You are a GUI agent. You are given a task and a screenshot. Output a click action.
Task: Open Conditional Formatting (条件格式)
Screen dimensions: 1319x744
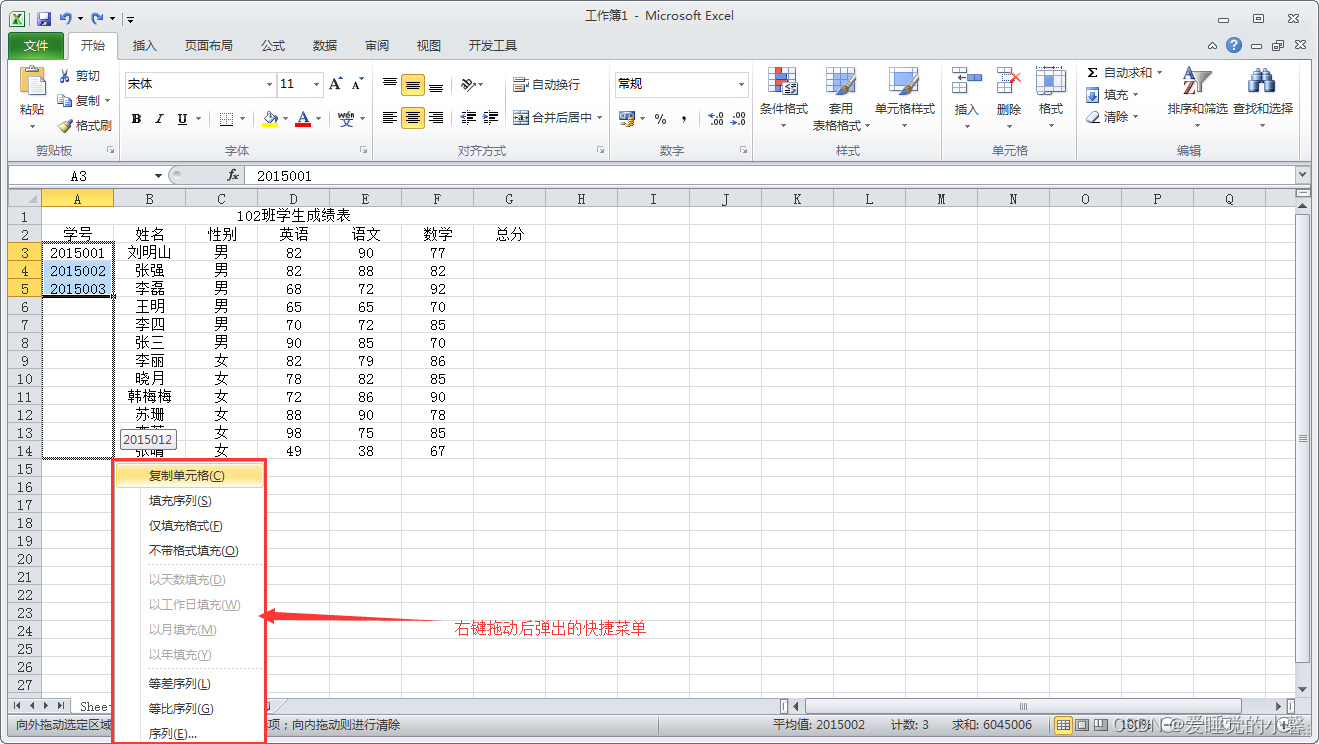pos(783,99)
